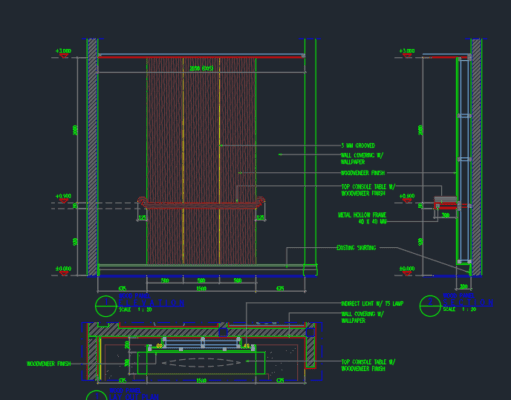Click the blue "SECTION" drawing title
Screen dimensions: 511x400
pyautogui.click(x=468, y=303)
